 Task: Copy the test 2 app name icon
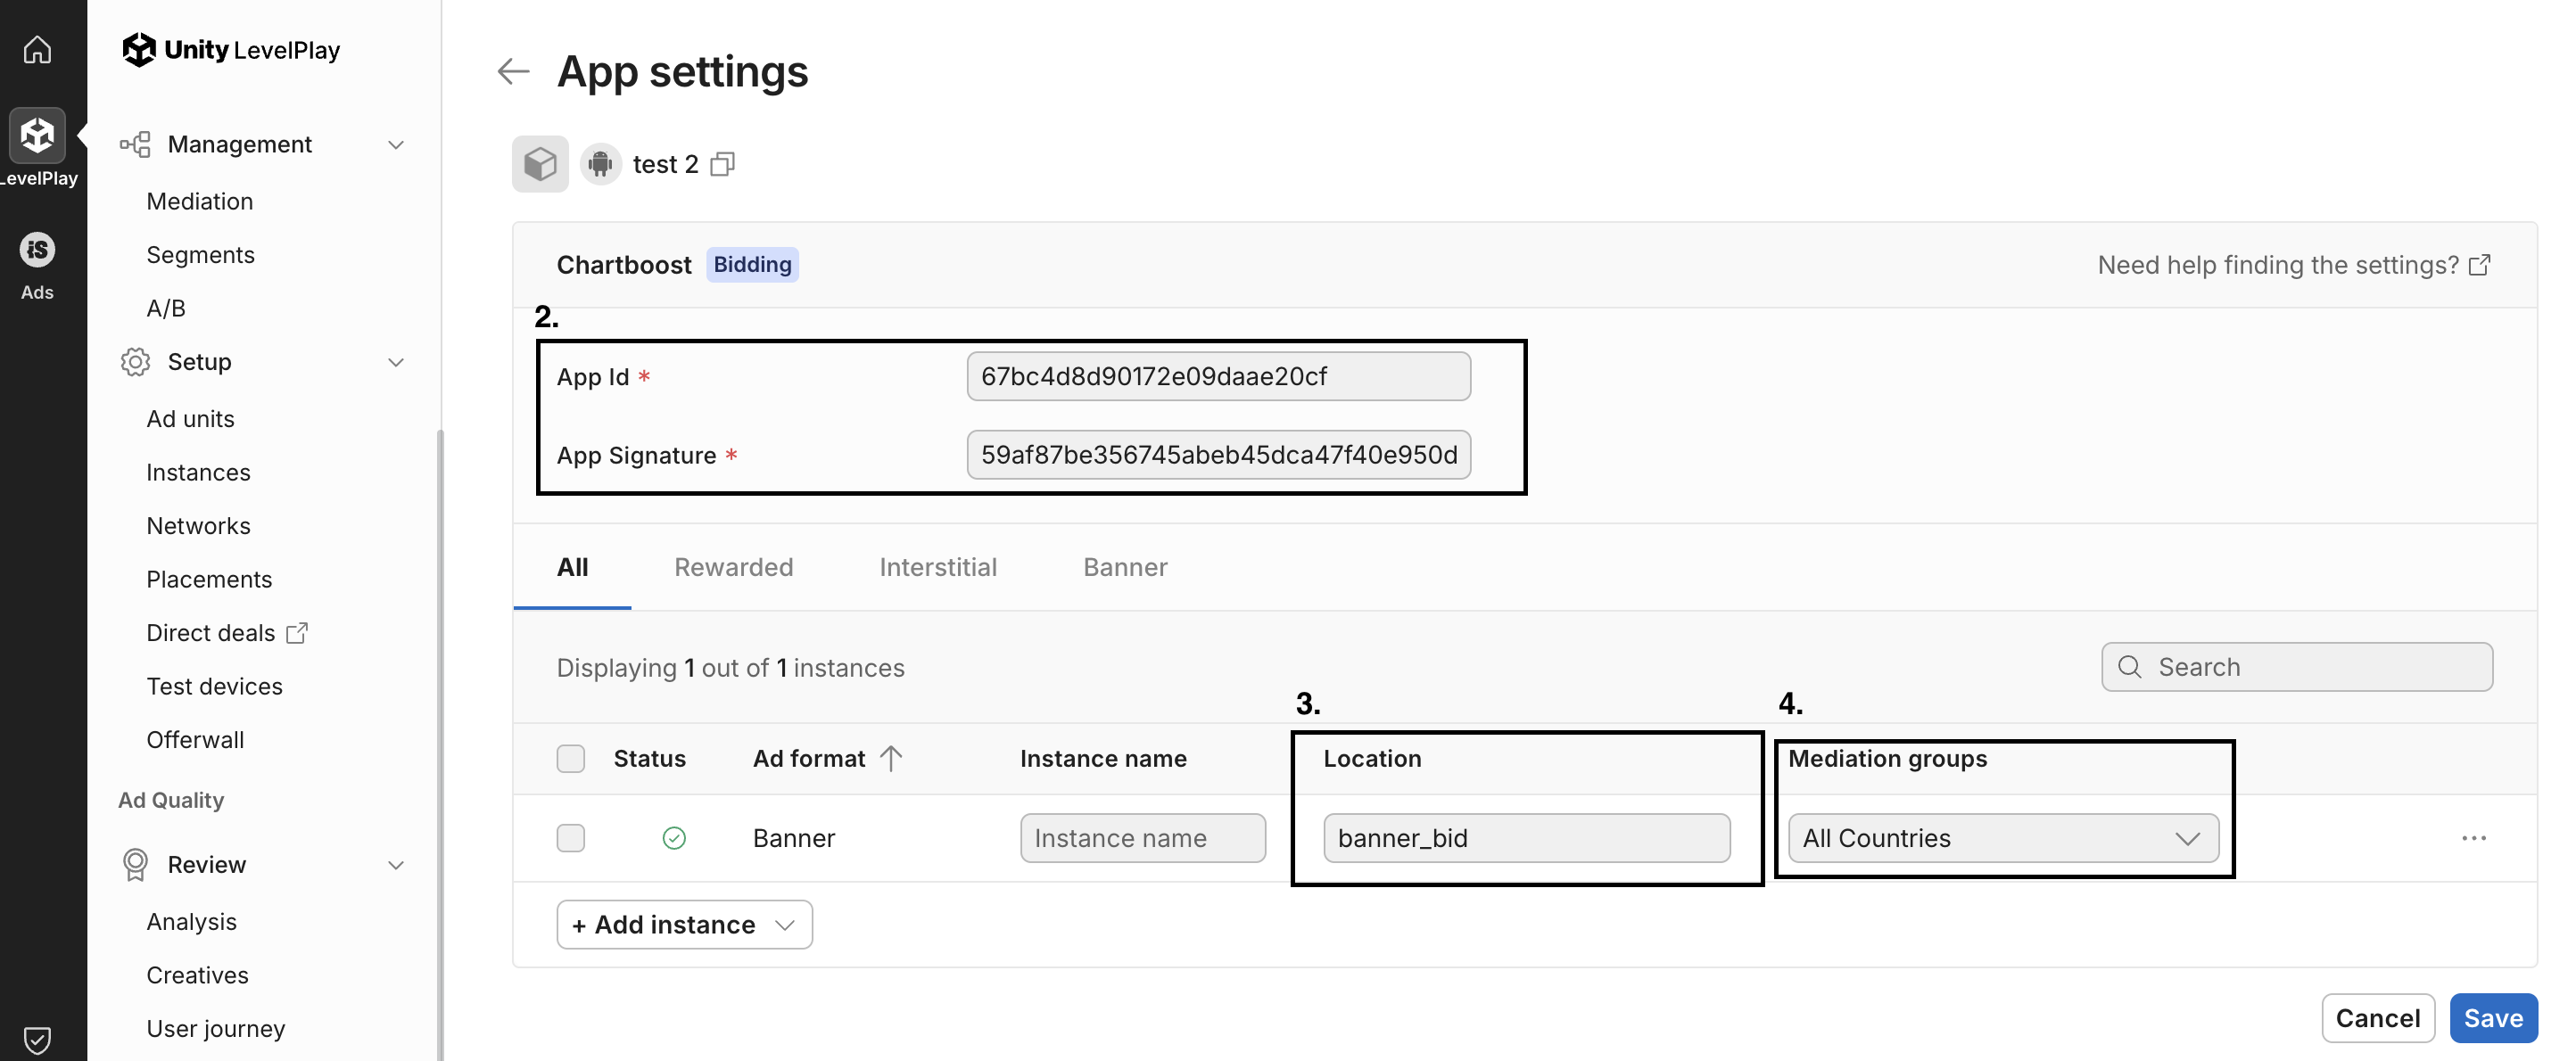pos(722,164)
